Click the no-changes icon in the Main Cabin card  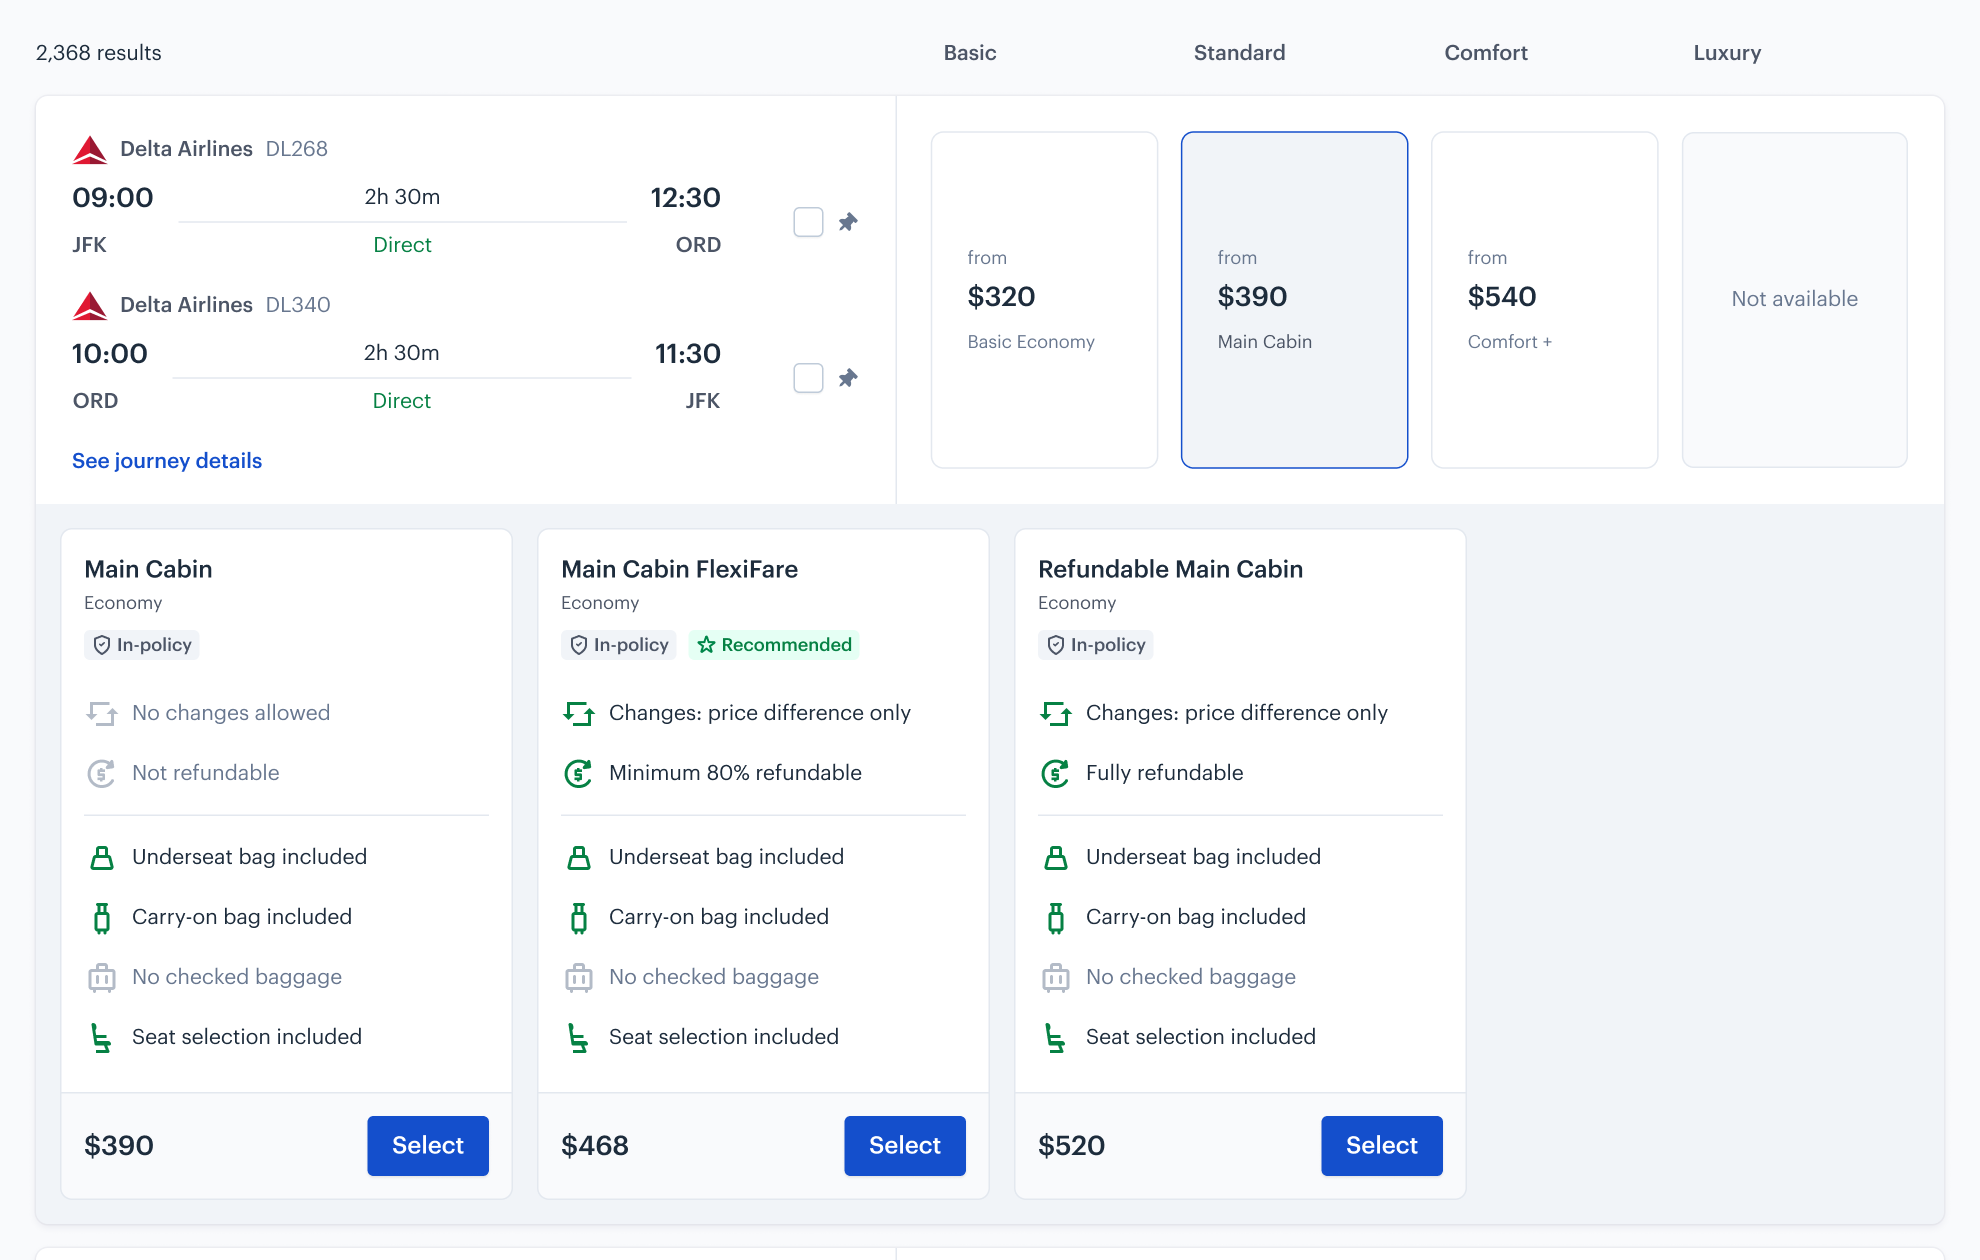pos(101,713)
